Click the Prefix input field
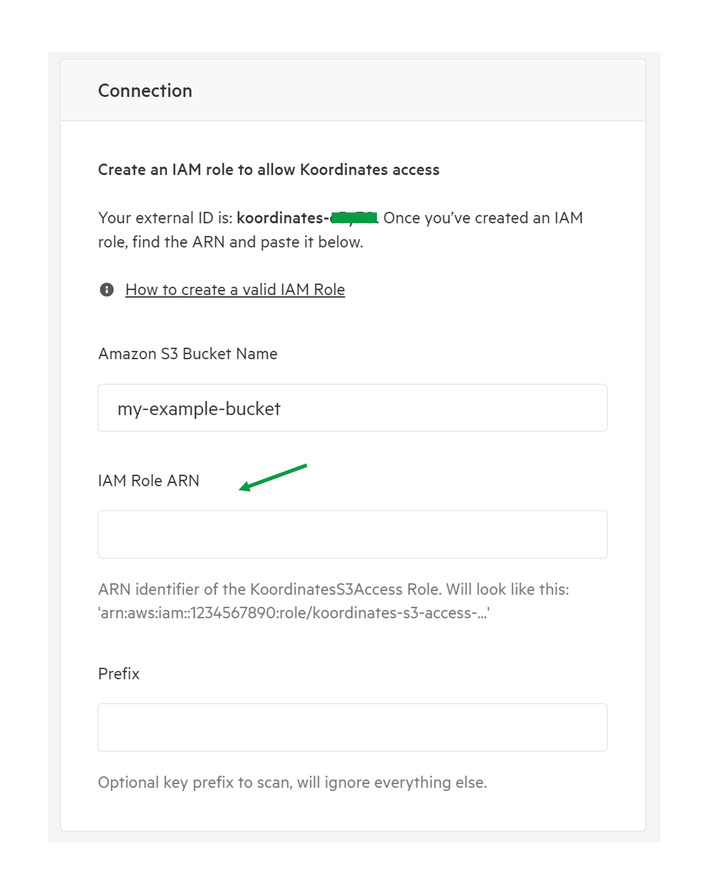 [350, 727]
